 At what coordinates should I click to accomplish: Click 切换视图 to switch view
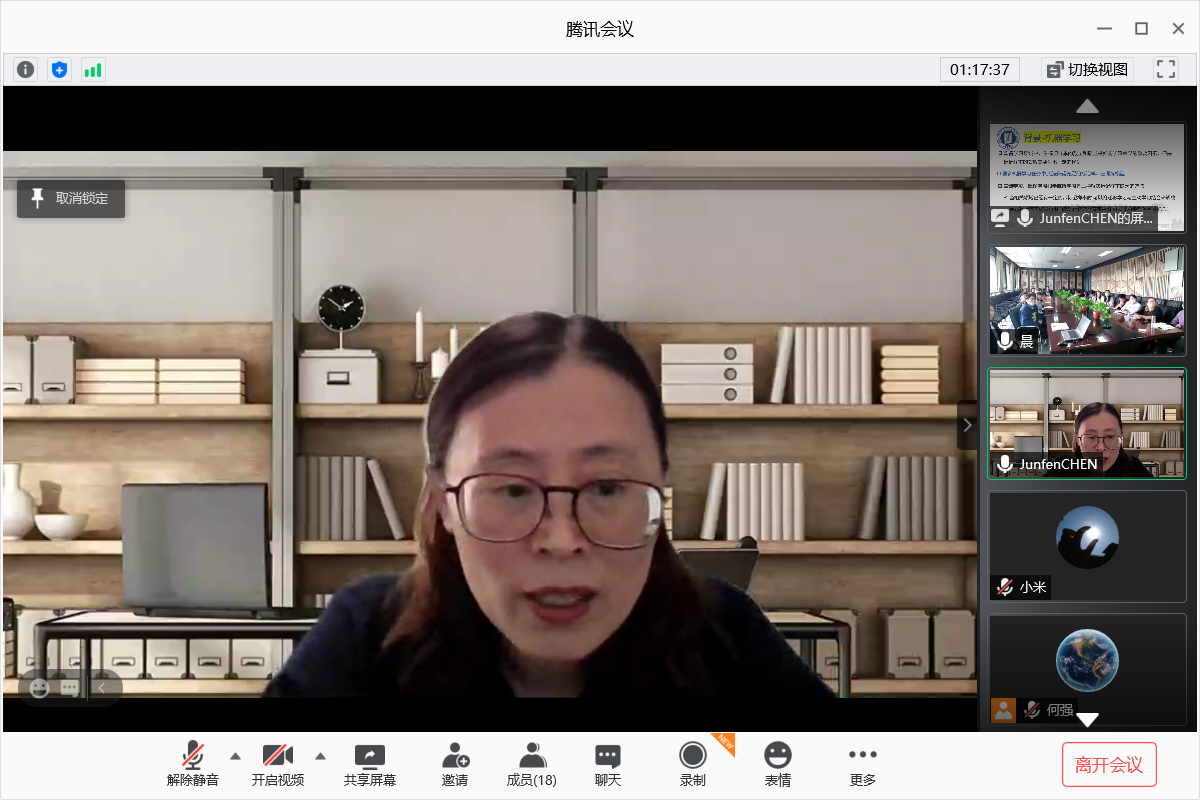(1086, 69)
